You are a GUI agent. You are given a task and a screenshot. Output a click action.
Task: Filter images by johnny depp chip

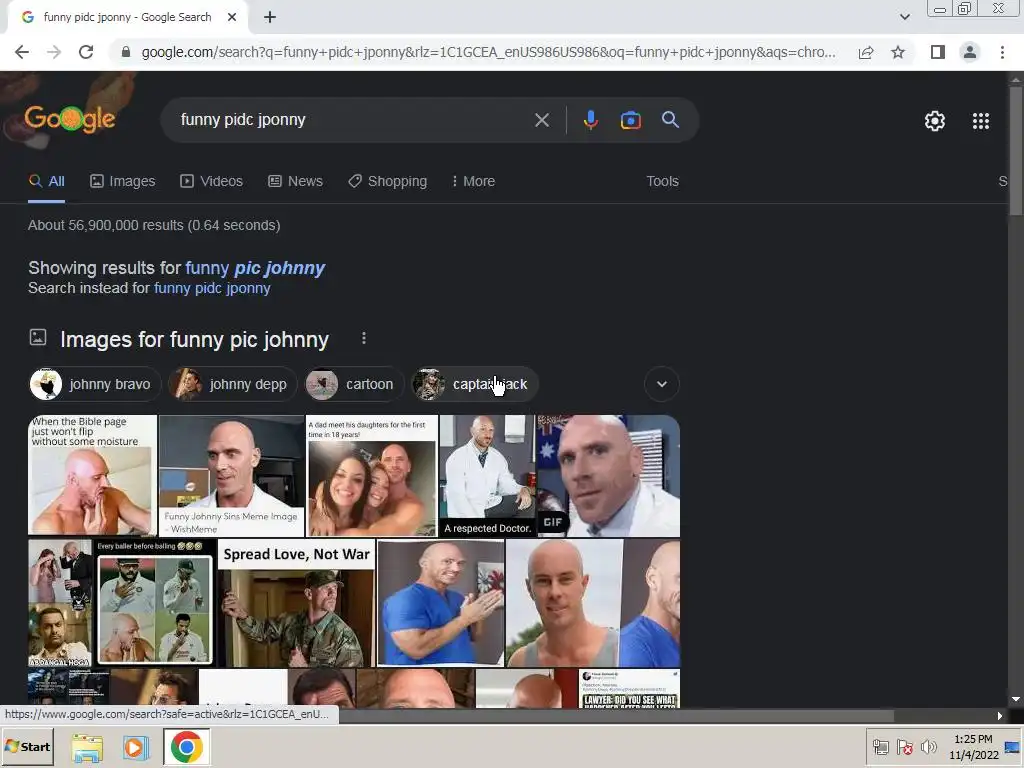pos(232,384)
